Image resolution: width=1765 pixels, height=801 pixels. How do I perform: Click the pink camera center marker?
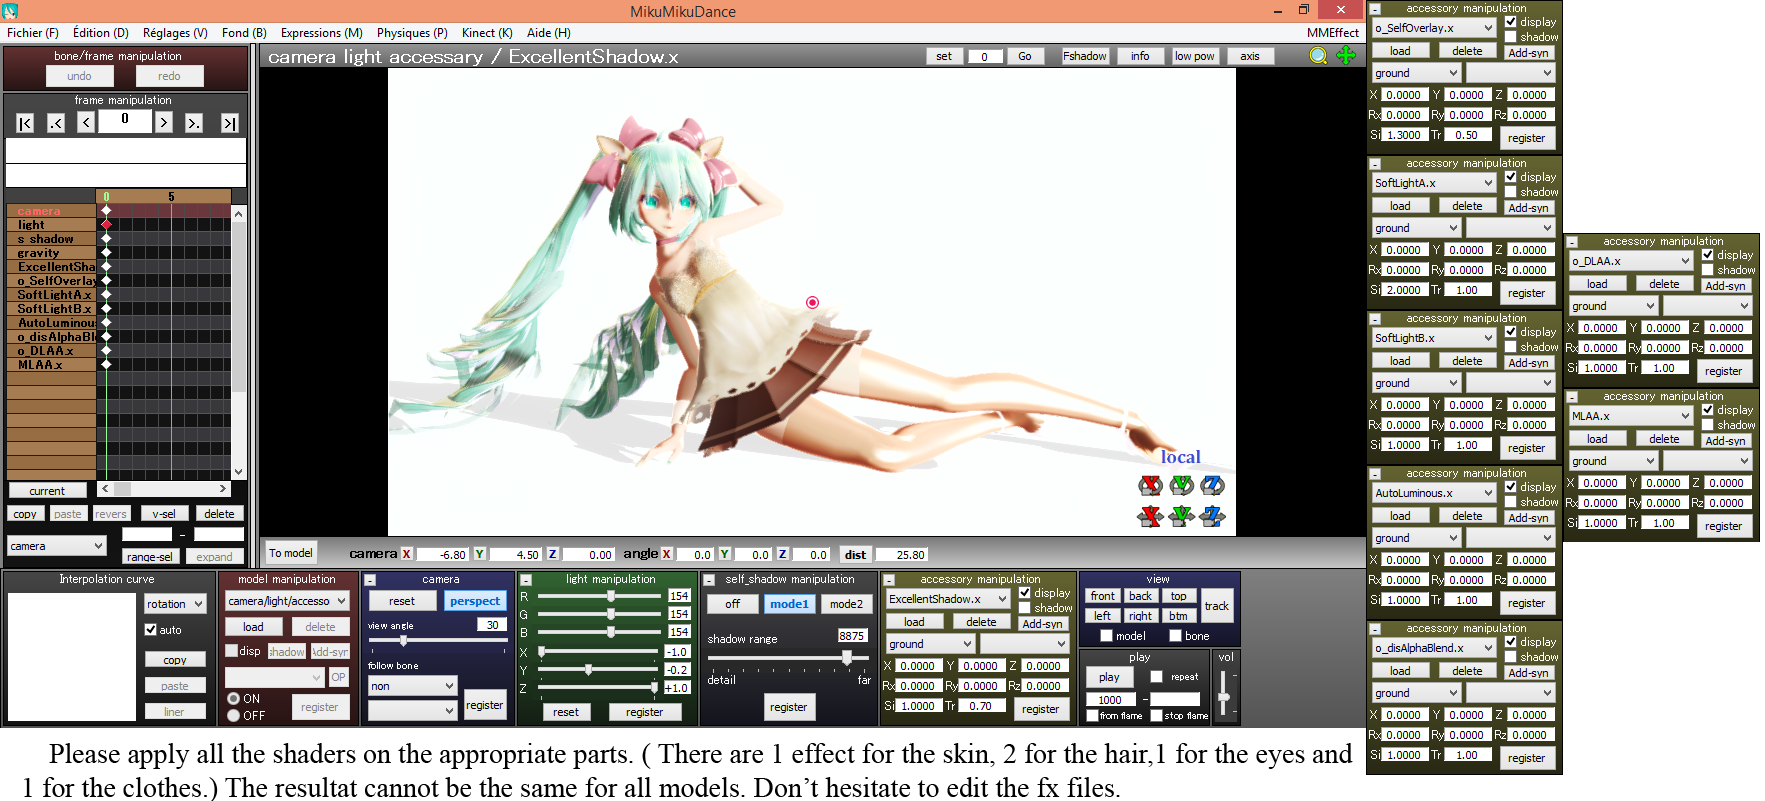pyautogui.click(x=812, y=302)
